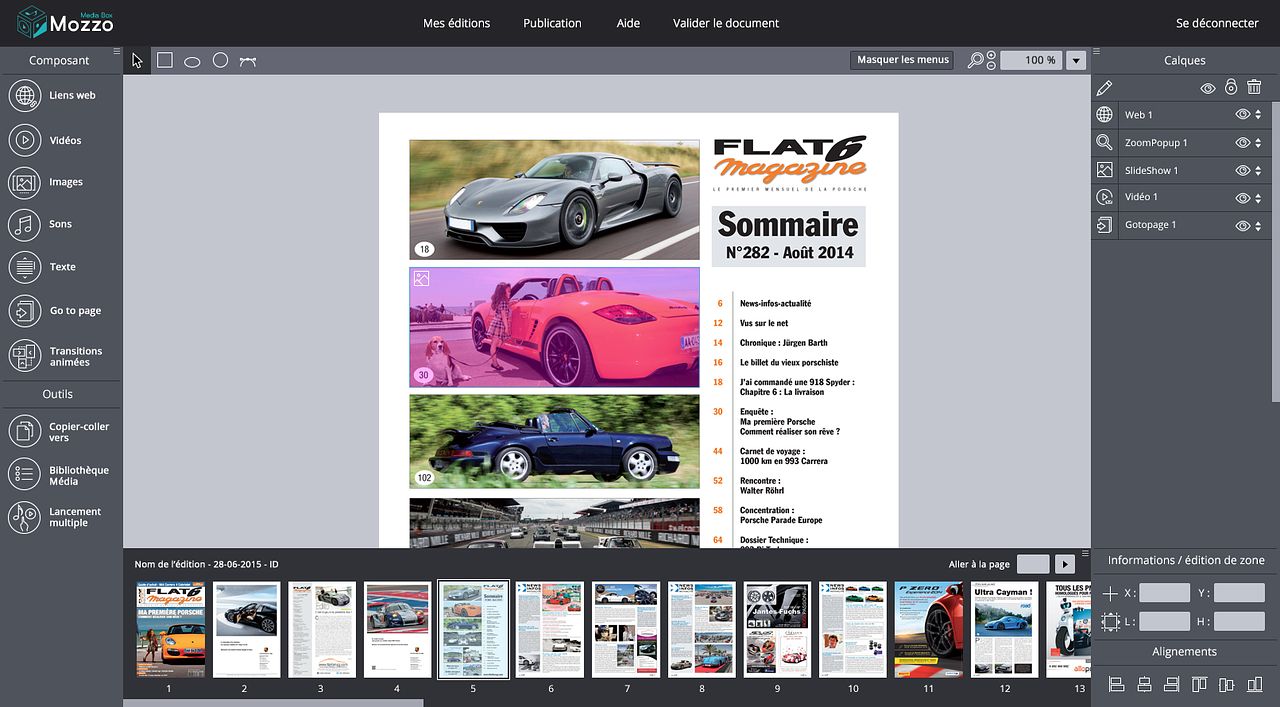This screenshot has height=707, width=1280.
Task: Add a Vidéos component
Action: [x=25, y=140]
